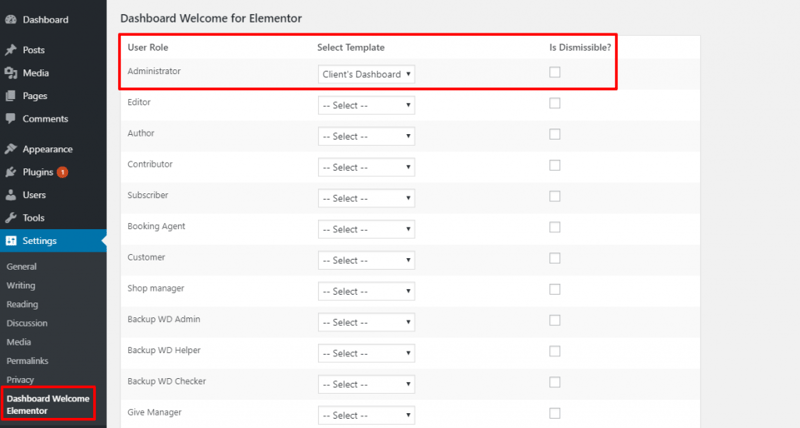Click the Users person icon

click(11, 195)
